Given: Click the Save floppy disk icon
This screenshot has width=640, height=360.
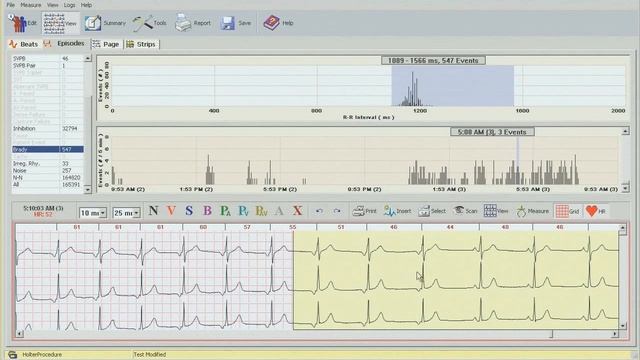Looking at the screenshot, I should point(236,23).
